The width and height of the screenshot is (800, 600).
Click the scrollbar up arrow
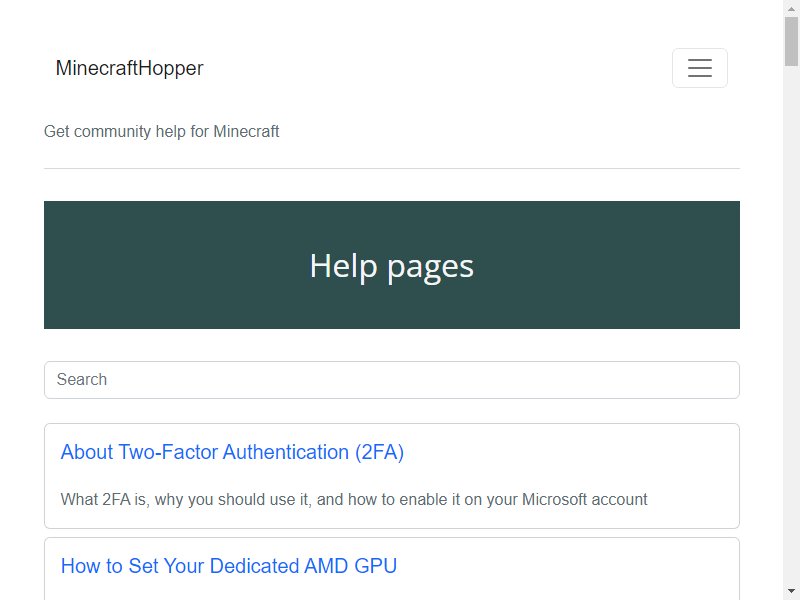click(x=791, y=8)
